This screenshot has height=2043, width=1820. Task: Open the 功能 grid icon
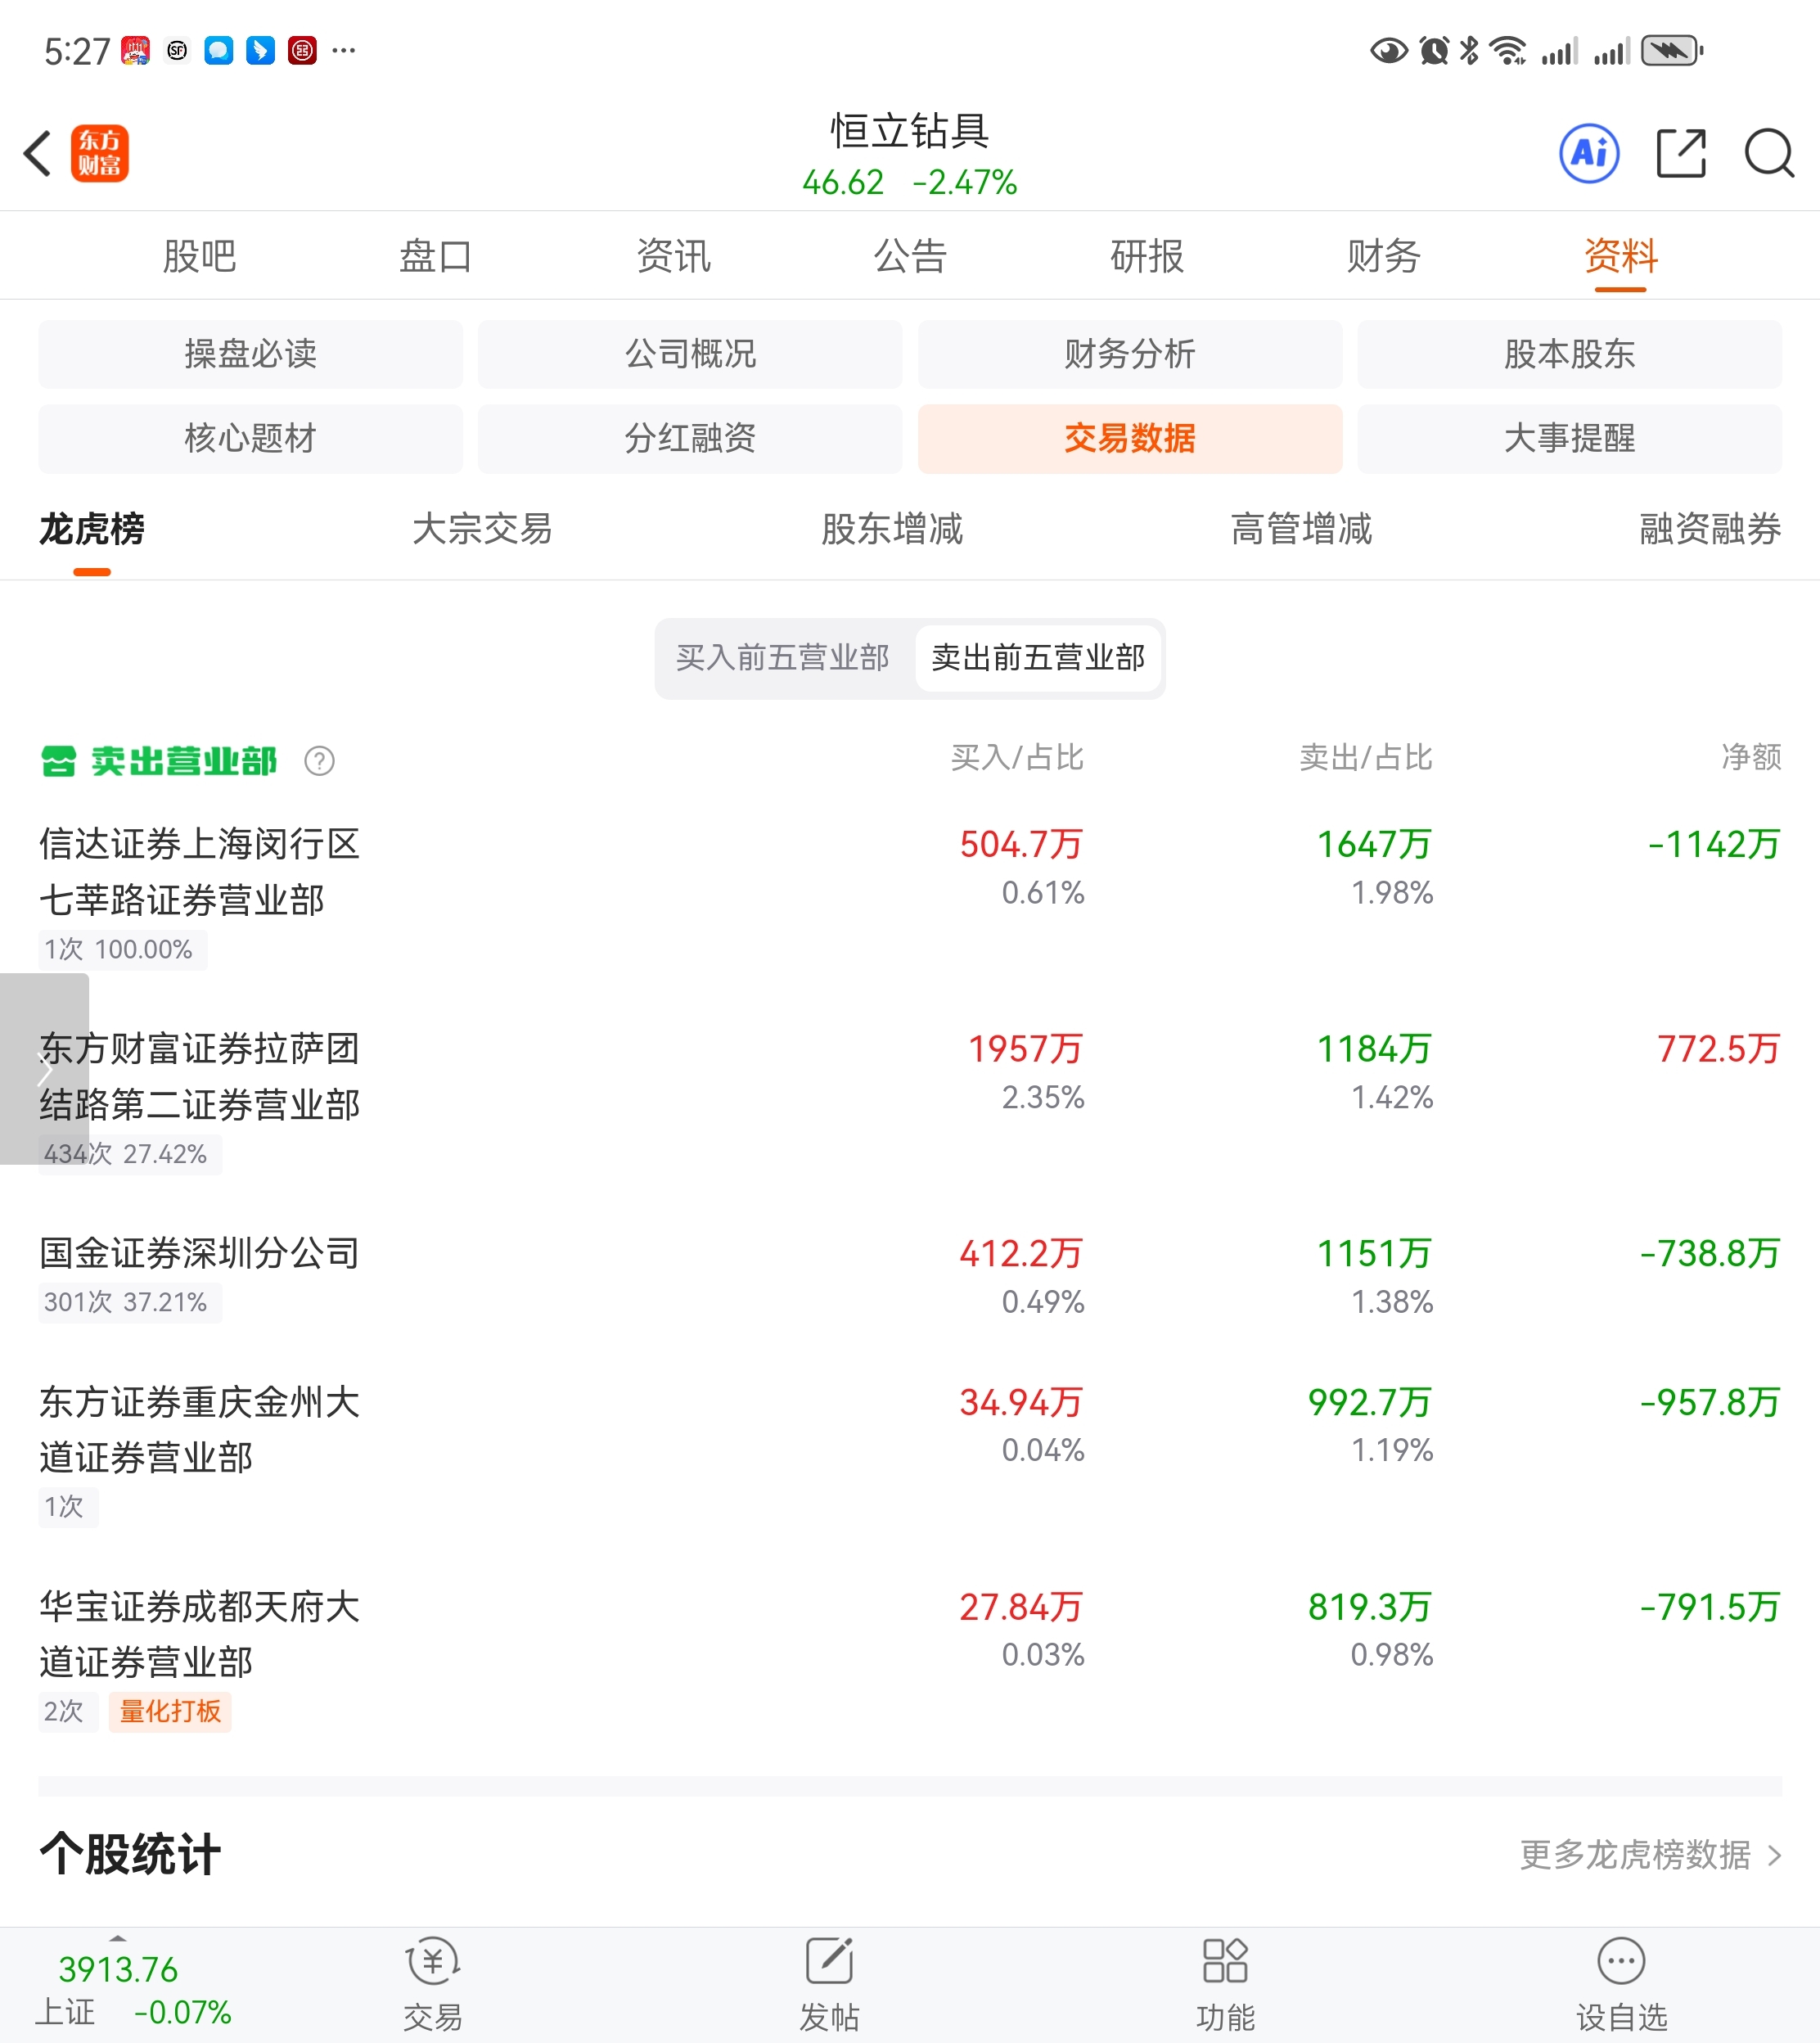(1224, 1962)
